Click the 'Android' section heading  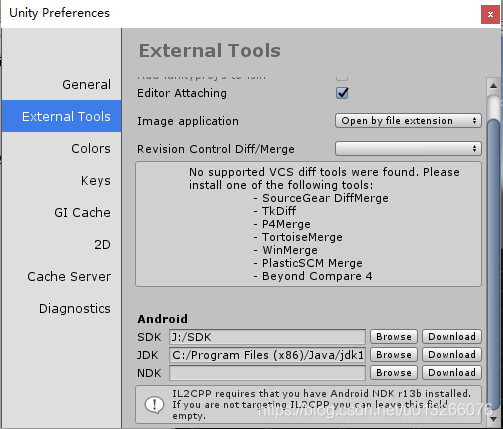pos(162,319)
